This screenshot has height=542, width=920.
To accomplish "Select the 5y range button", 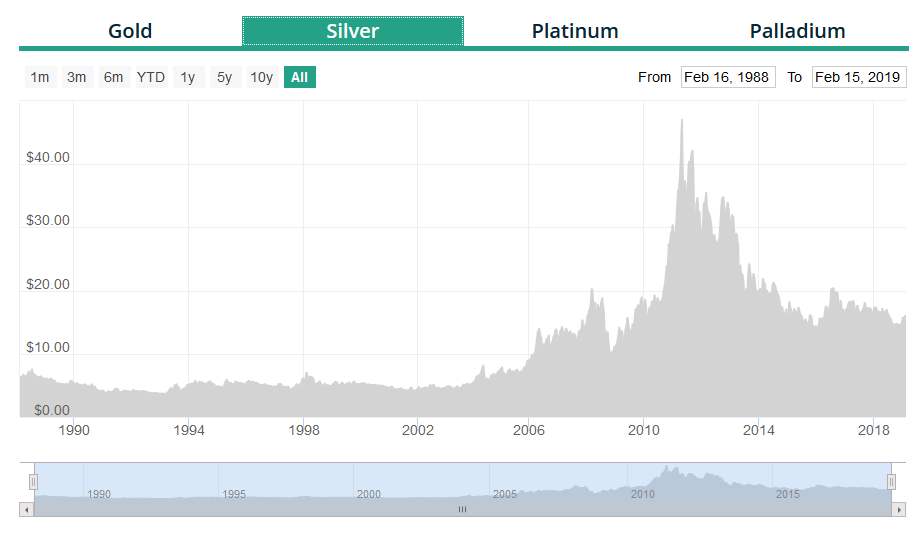I will [224, 77].
